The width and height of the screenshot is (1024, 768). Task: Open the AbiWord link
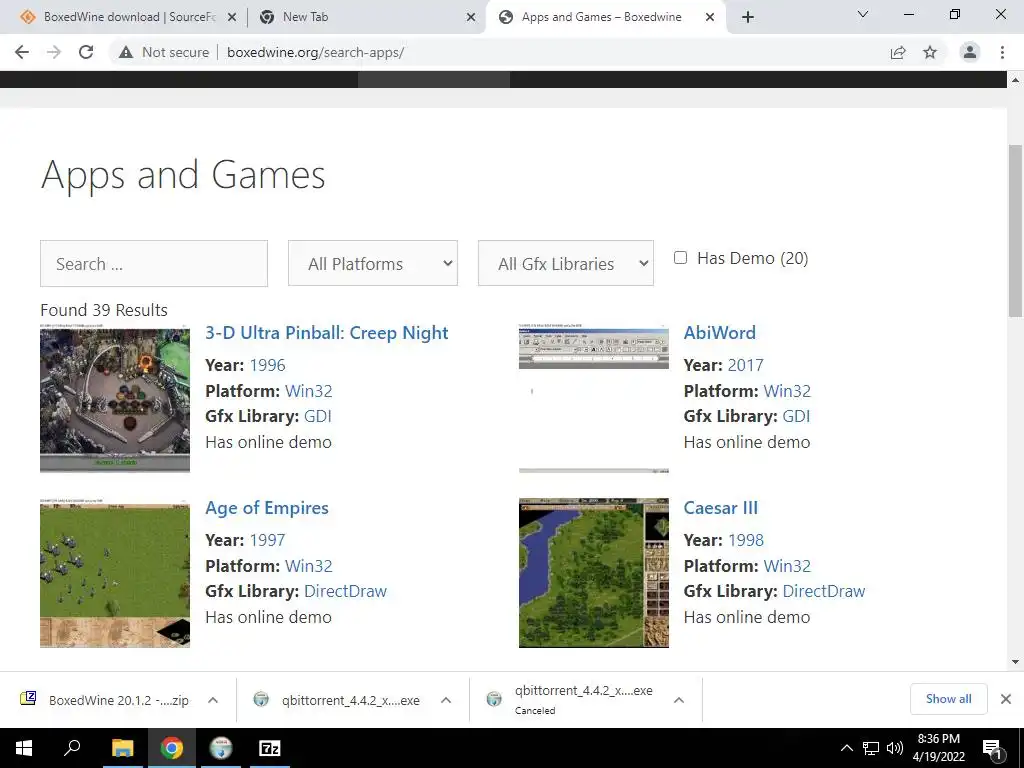(x=720, y=333)
